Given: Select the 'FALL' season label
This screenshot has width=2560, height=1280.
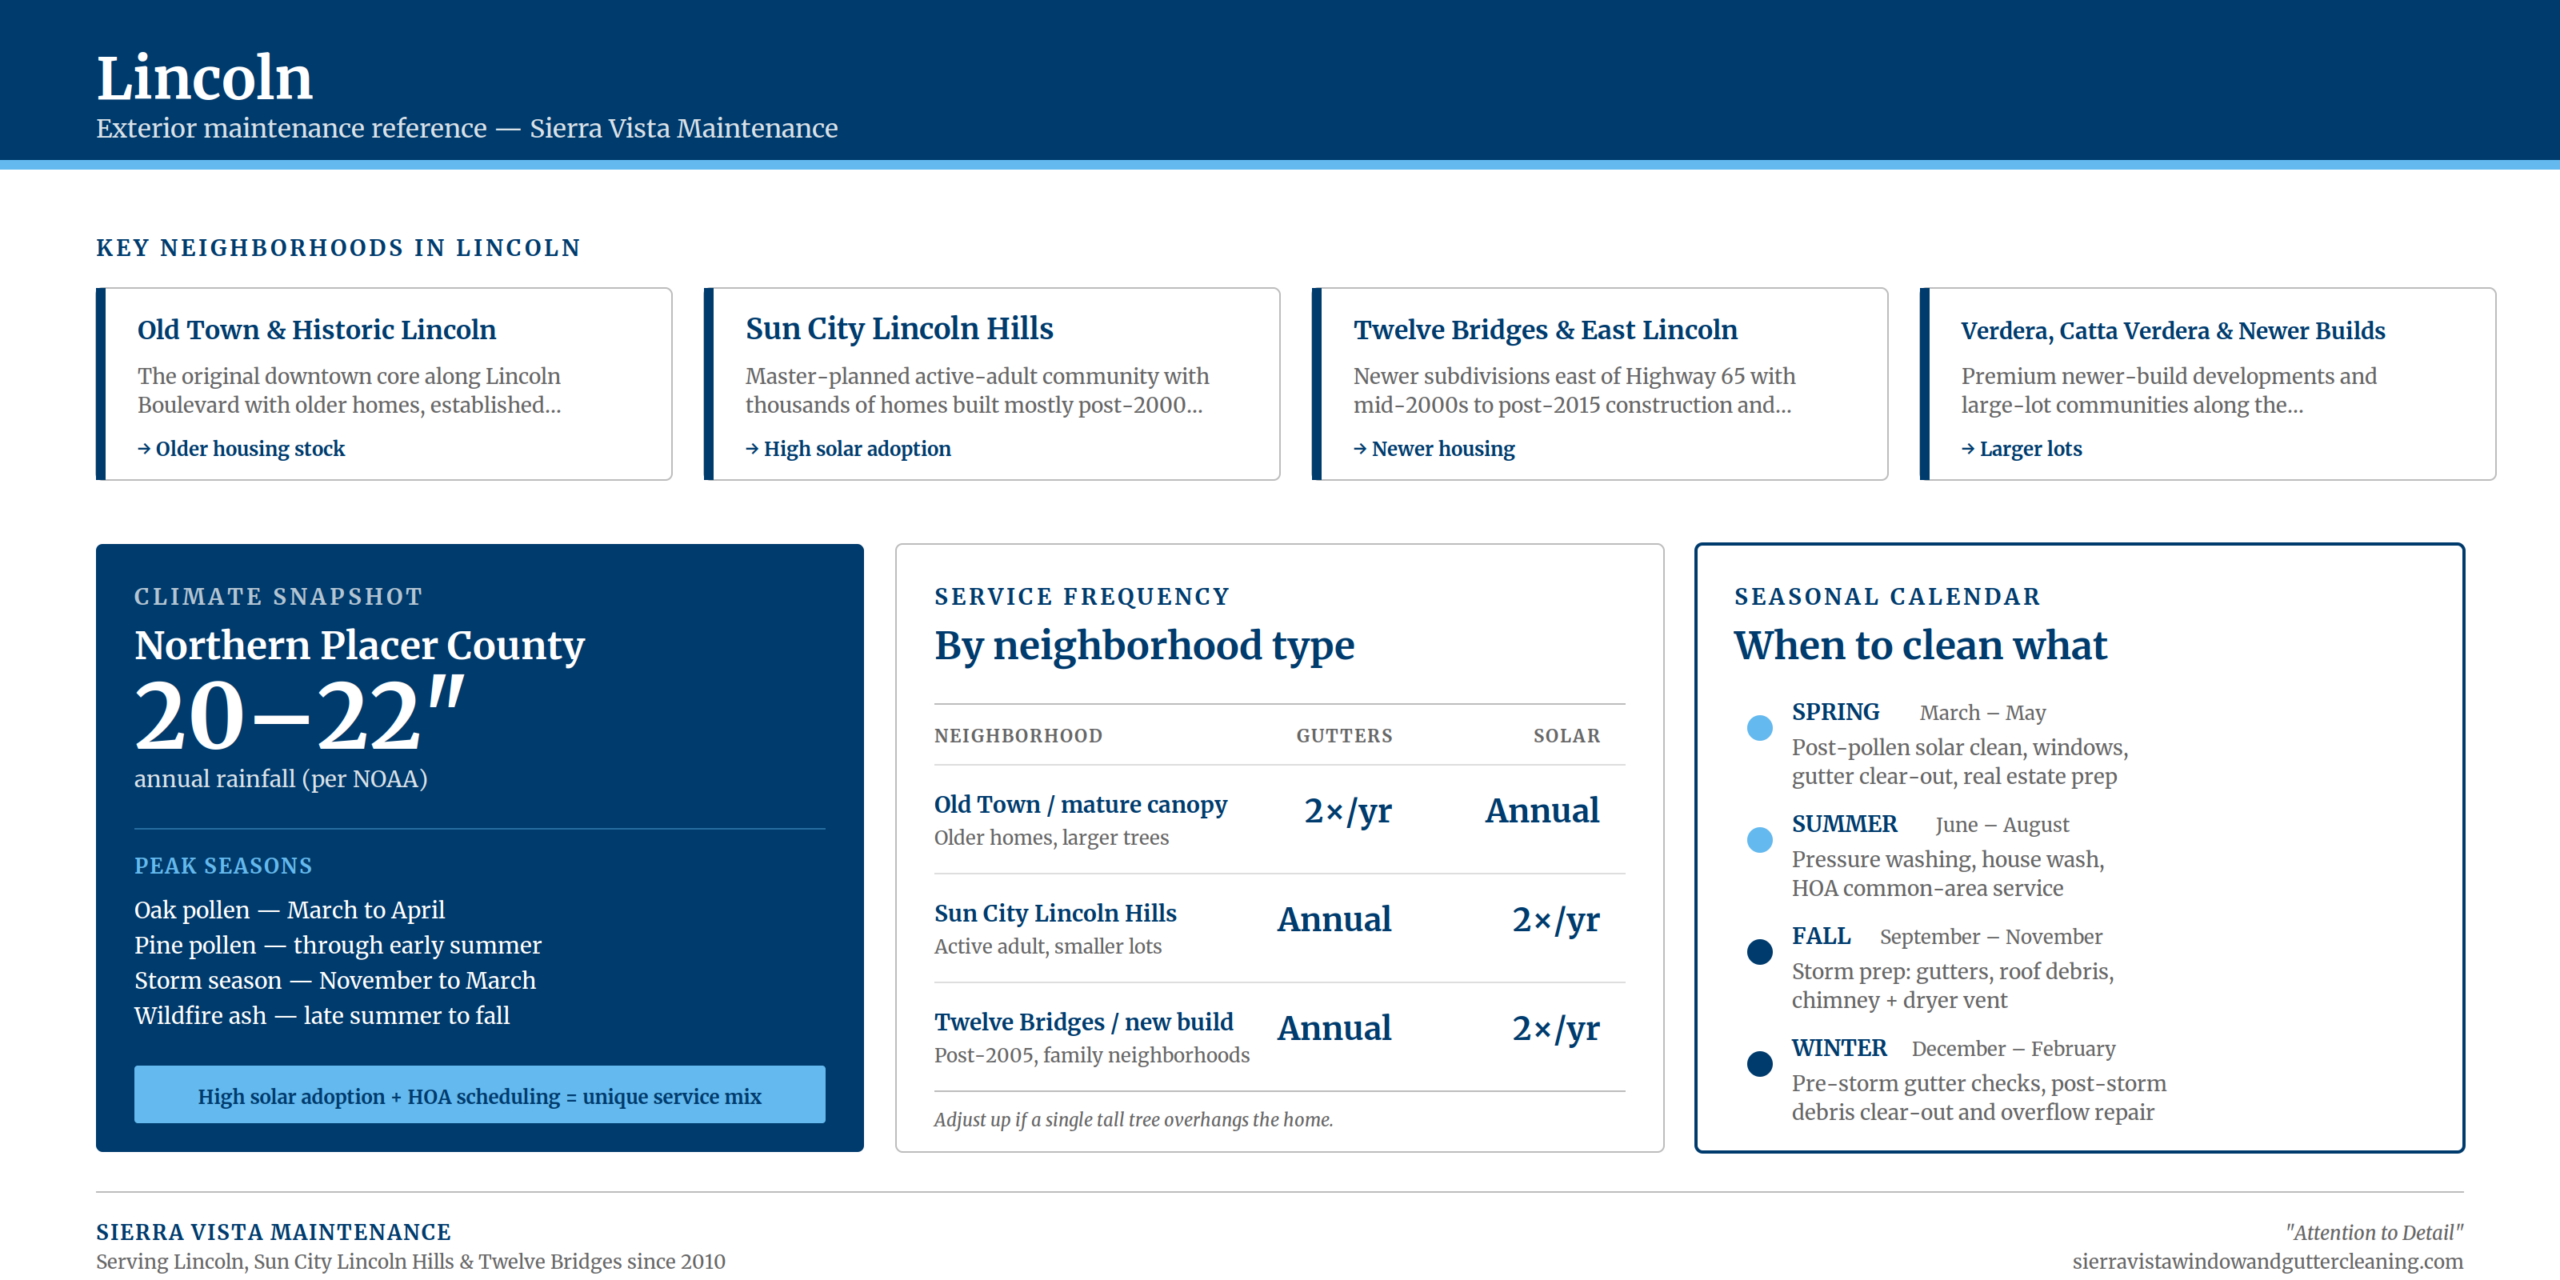Looking at the screenshot, I should point(1822,936).
